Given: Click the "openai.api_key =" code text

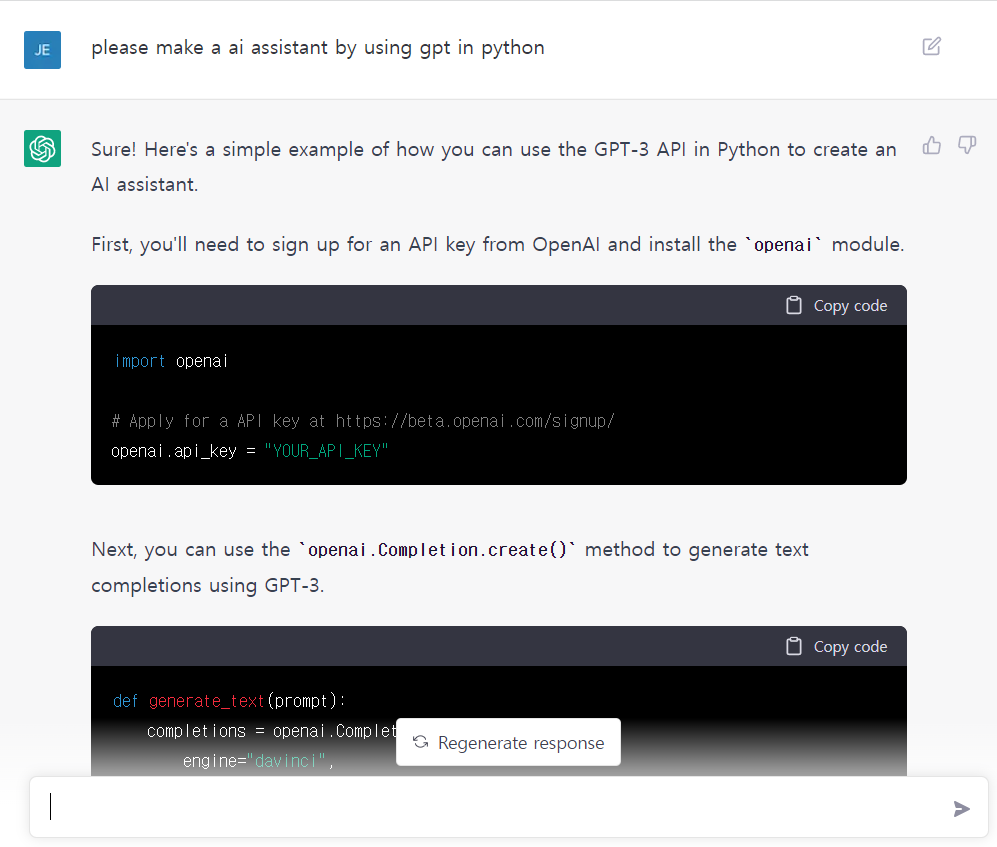Looking at the screenshot, I should click(x=183, y=451).
